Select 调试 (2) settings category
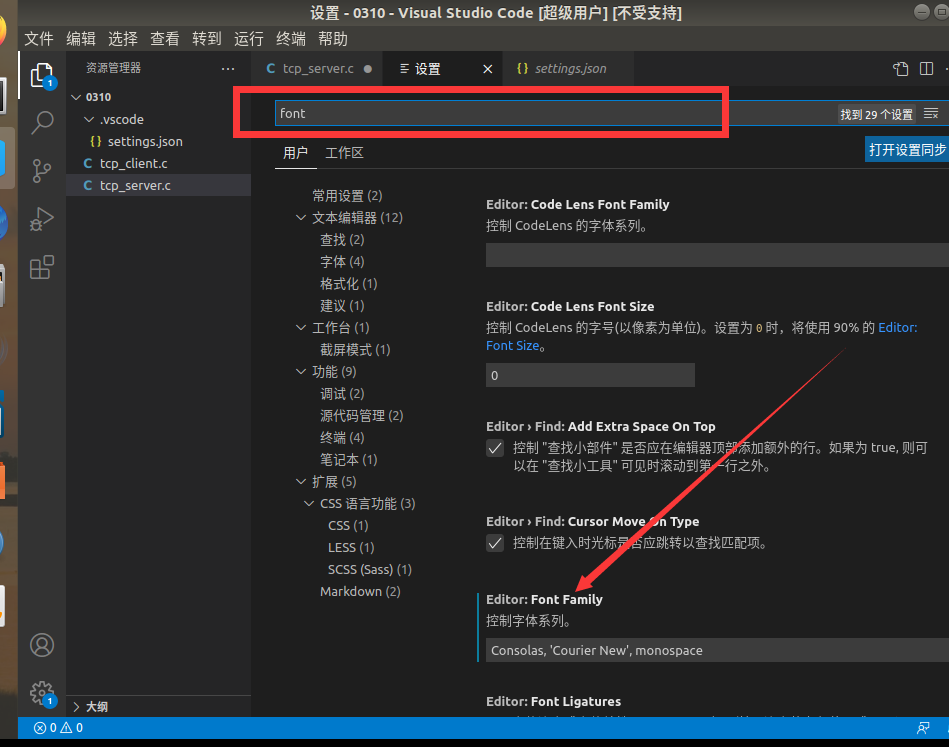 pos(342,393)
